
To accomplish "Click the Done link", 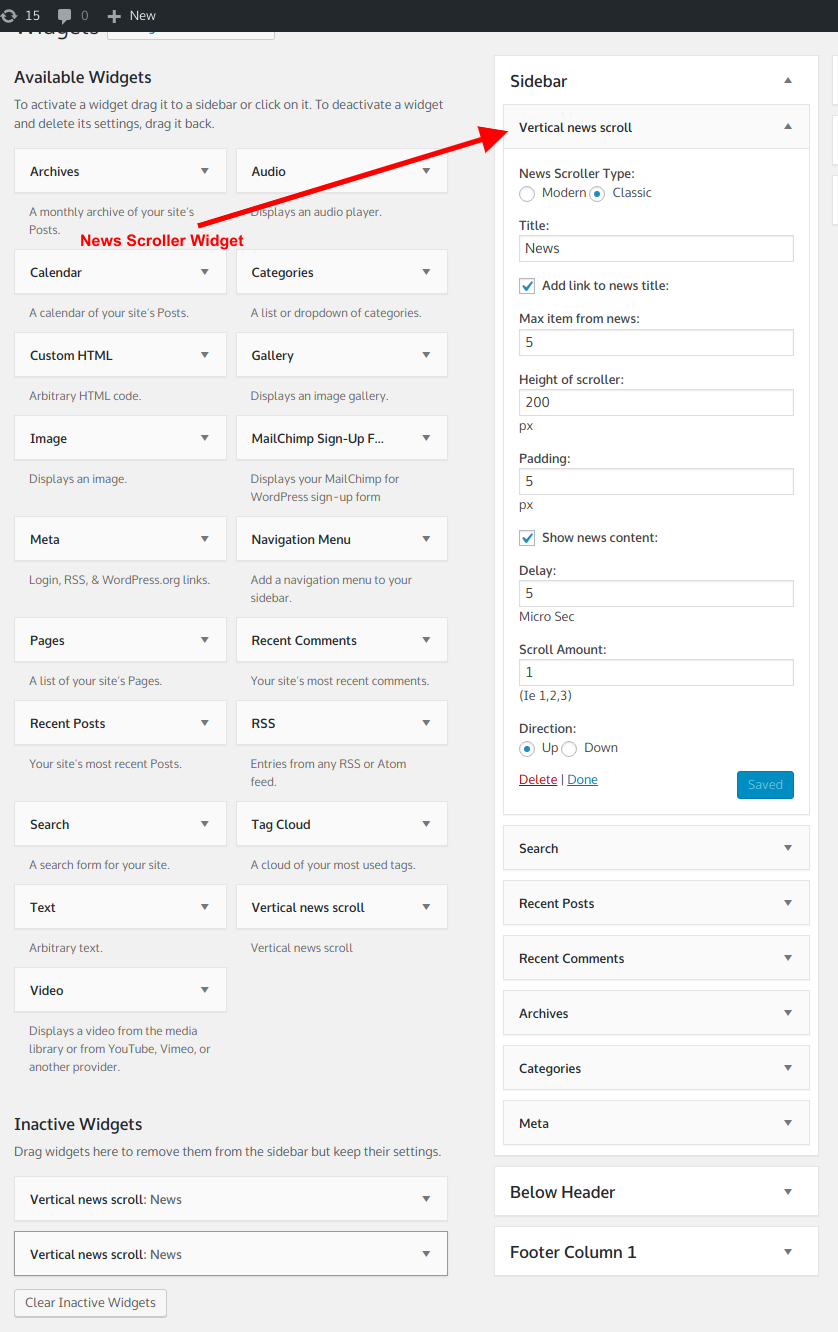I will [x=582, y=779].
